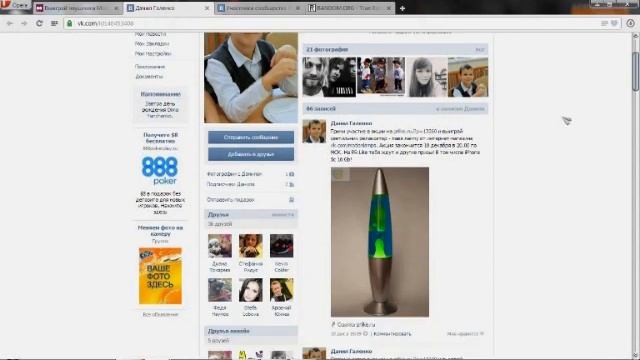Open Фотографии с Данилом link
Viewport: 640px width, 360px height.
coord(234,174)
